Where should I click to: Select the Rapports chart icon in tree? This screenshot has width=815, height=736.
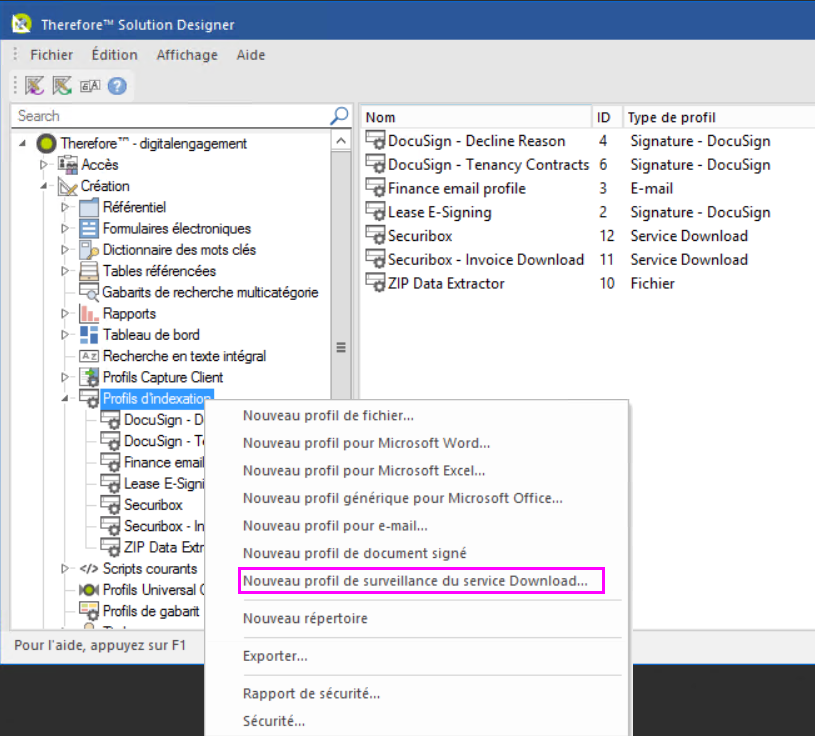89,313
